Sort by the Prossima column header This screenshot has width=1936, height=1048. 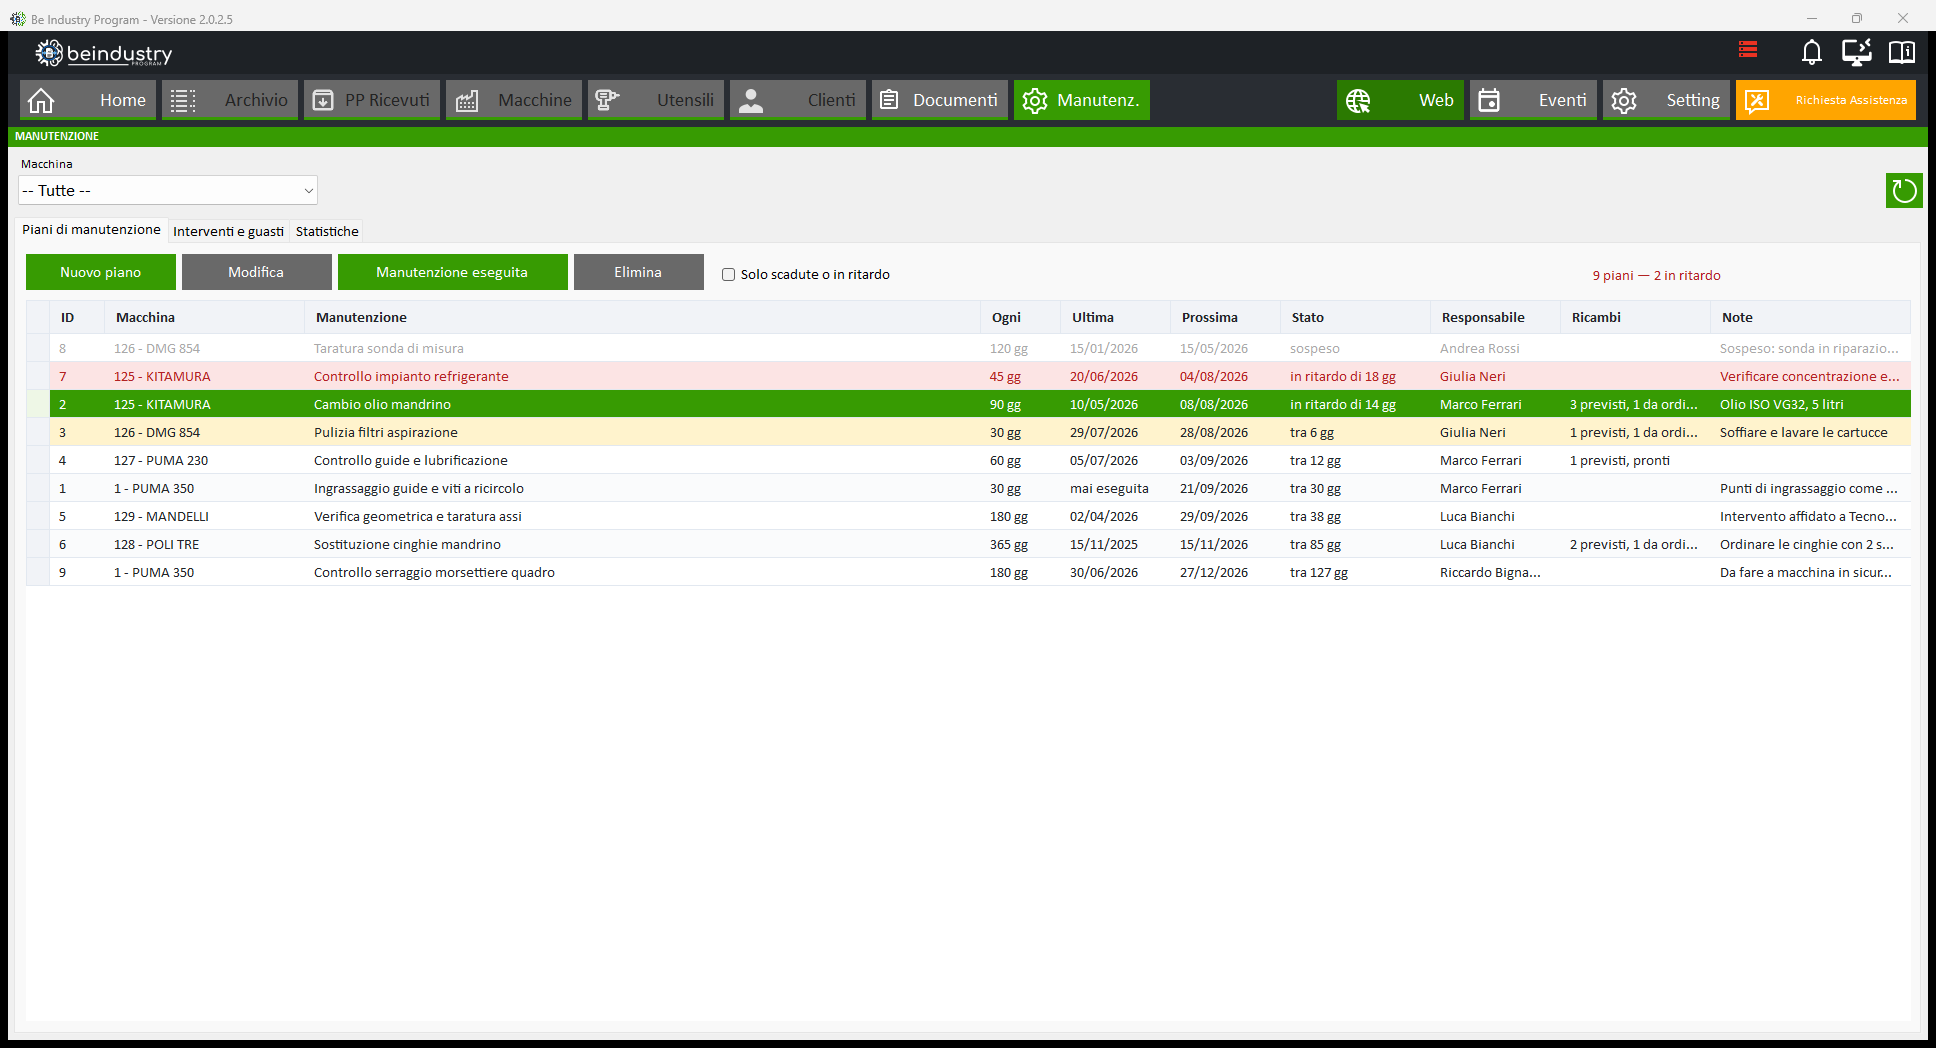1225,317
